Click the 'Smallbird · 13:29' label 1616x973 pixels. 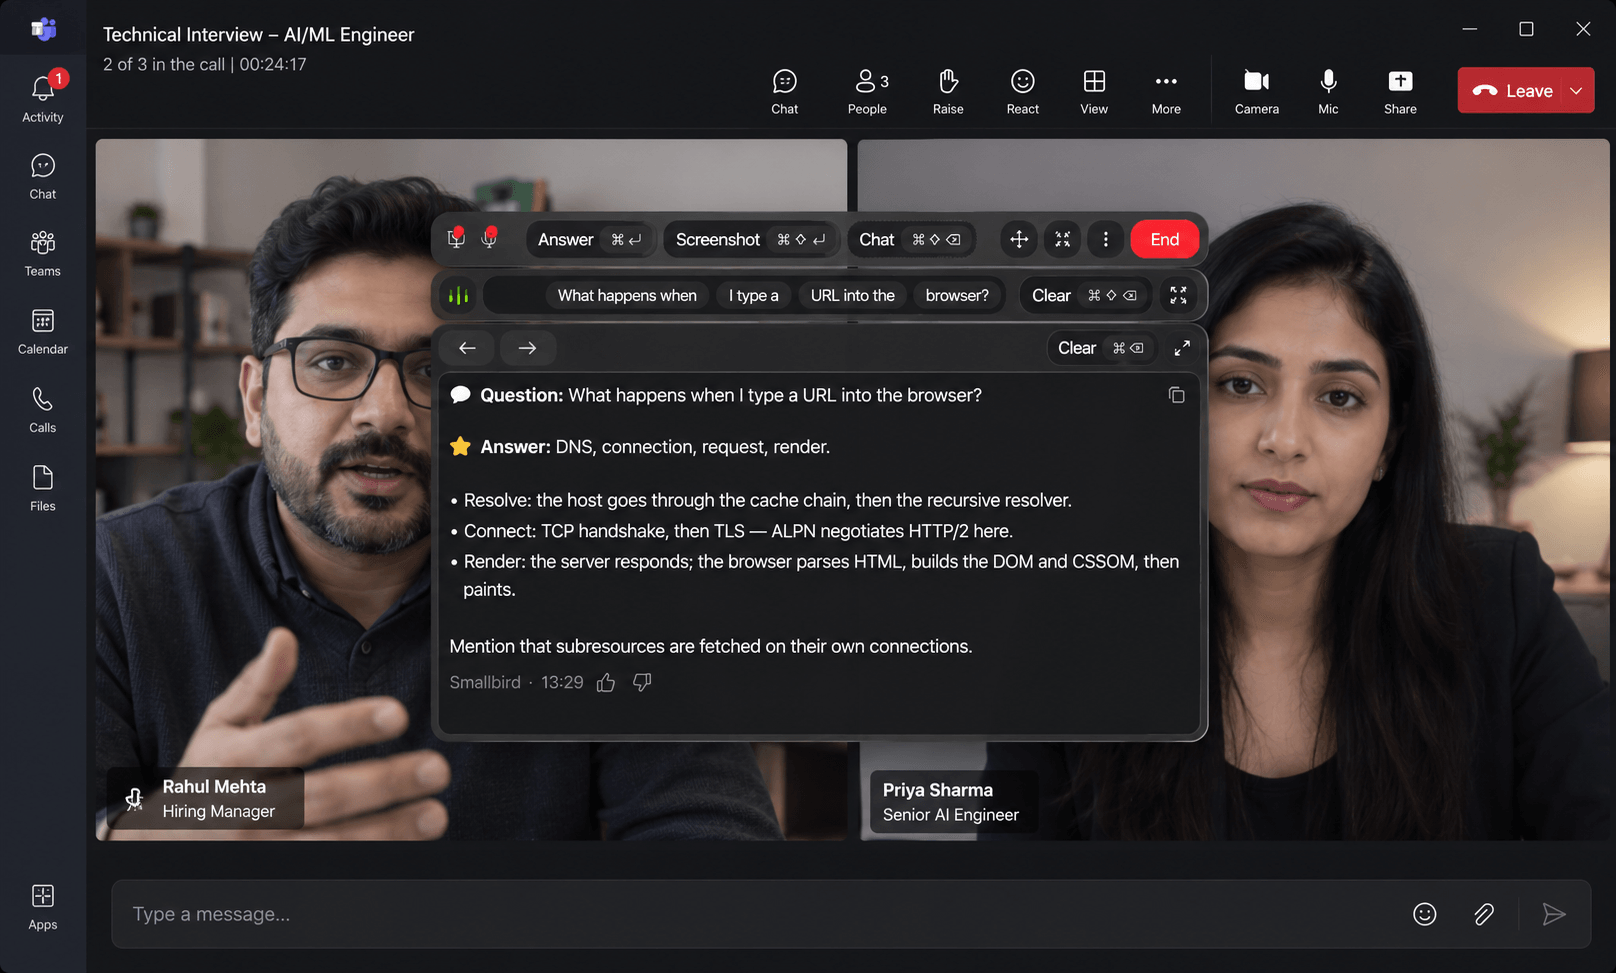tap(516, 682)
